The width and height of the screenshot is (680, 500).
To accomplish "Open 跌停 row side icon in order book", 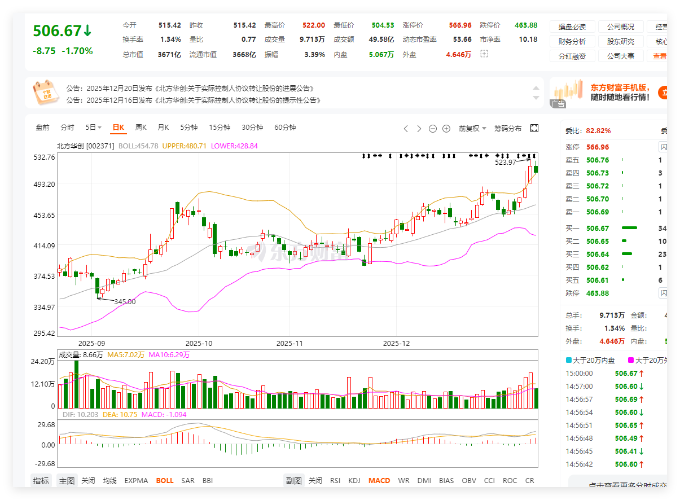I will click(664, 293).
